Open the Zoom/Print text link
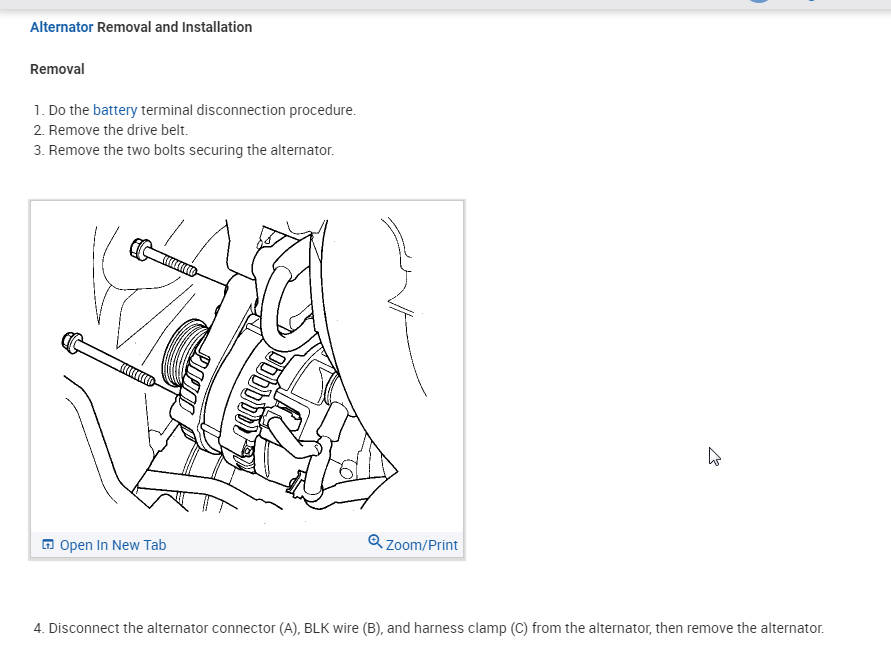Viewport: 891px width, 663px height. (422, 545)
